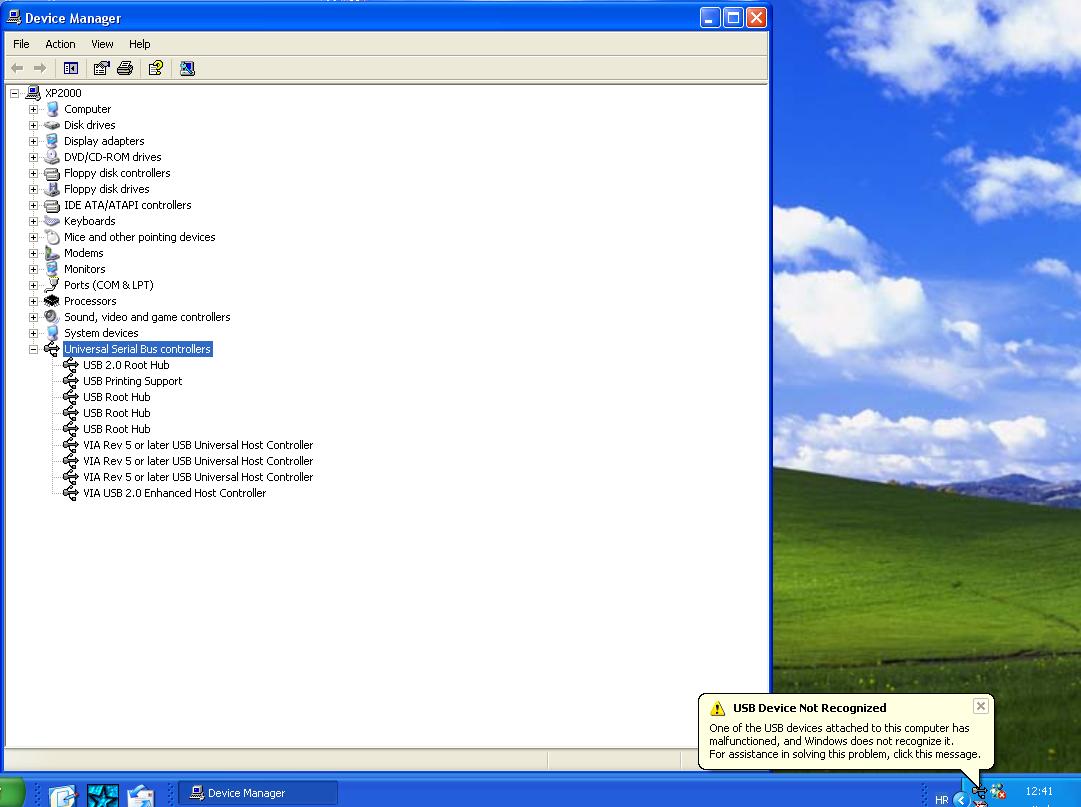The image size is (1081, 807).
Task: Expand the Display adapters node
Action: (33, 141)
